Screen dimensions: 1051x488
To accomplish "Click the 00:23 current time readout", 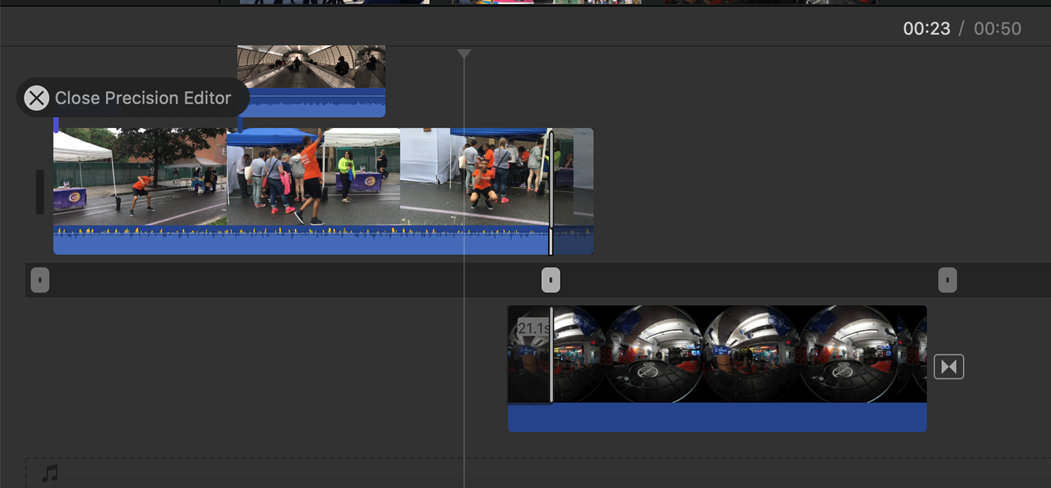I will tap(926, 28).
